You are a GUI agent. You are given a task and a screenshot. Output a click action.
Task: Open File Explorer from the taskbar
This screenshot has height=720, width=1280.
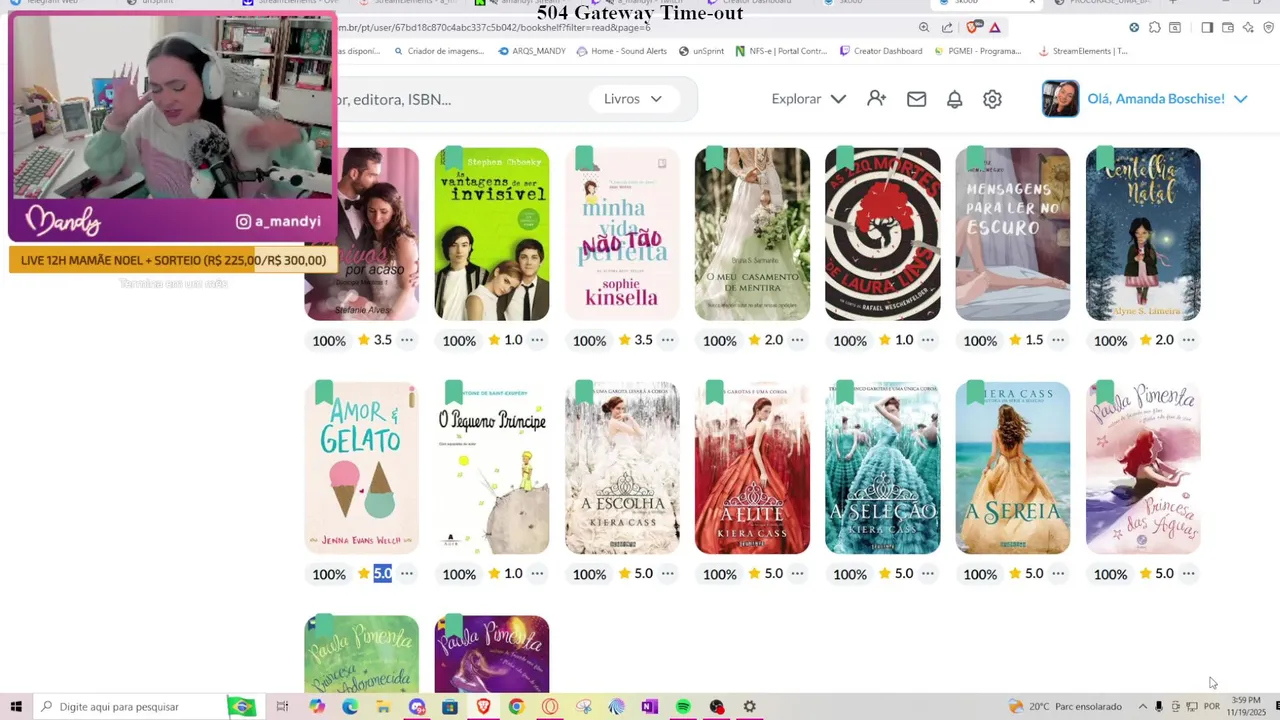tap(383, 707)
